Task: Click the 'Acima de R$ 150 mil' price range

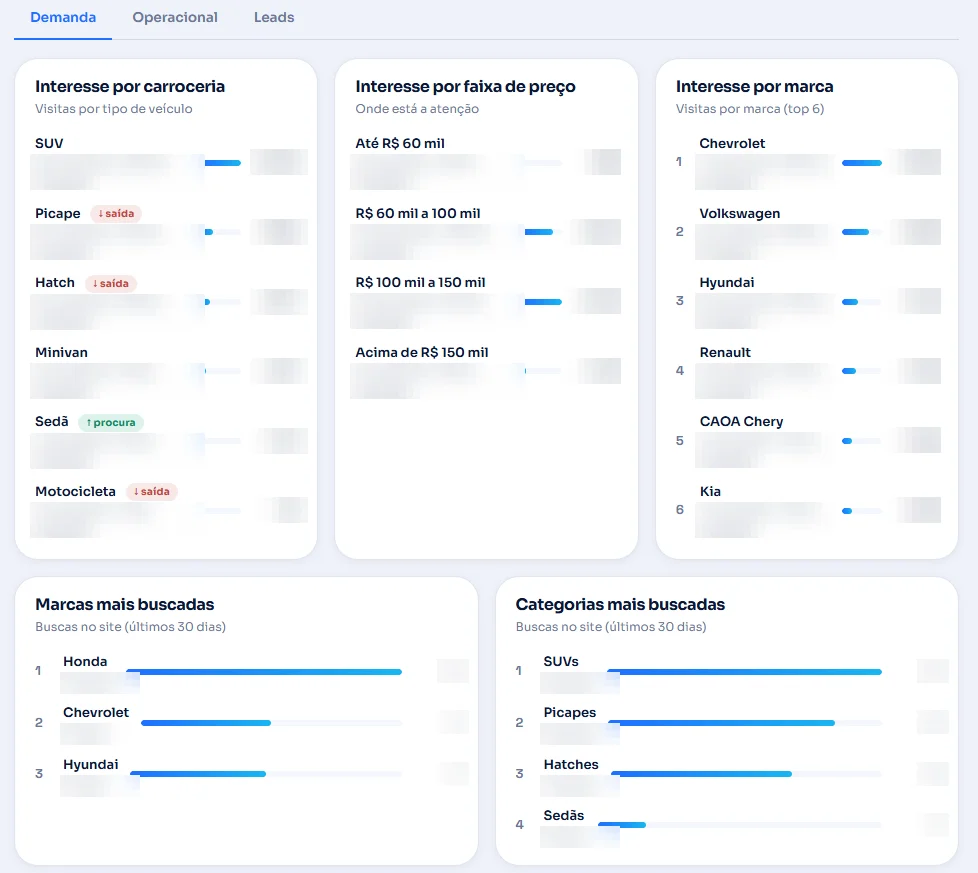Action: pos(422,352)
